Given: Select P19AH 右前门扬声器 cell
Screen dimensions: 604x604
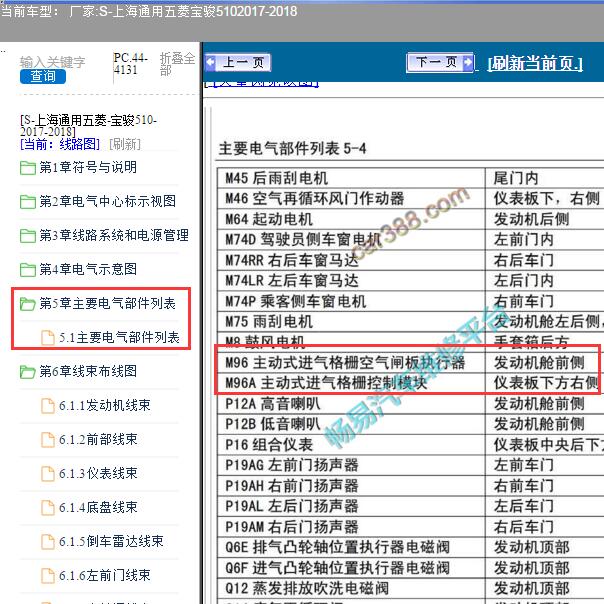Looking at the screenshot, I should [x=351, y=486].
